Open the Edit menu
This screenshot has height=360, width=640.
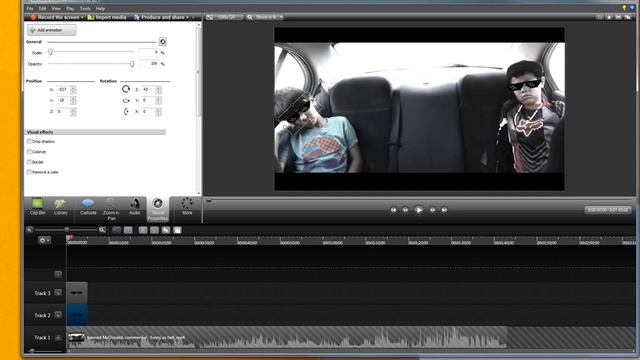(x=42, y=9)
